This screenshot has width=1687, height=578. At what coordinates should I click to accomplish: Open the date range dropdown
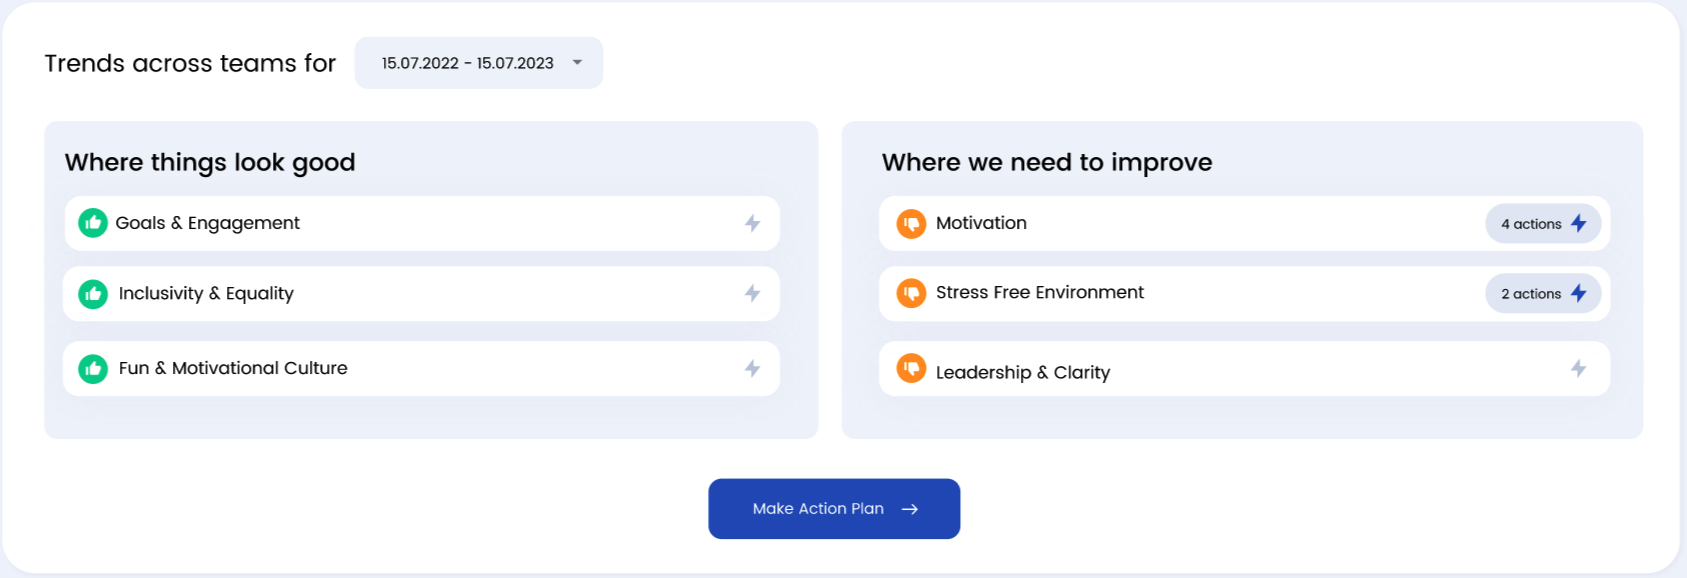pyautogui.click(x=478, y=63)
